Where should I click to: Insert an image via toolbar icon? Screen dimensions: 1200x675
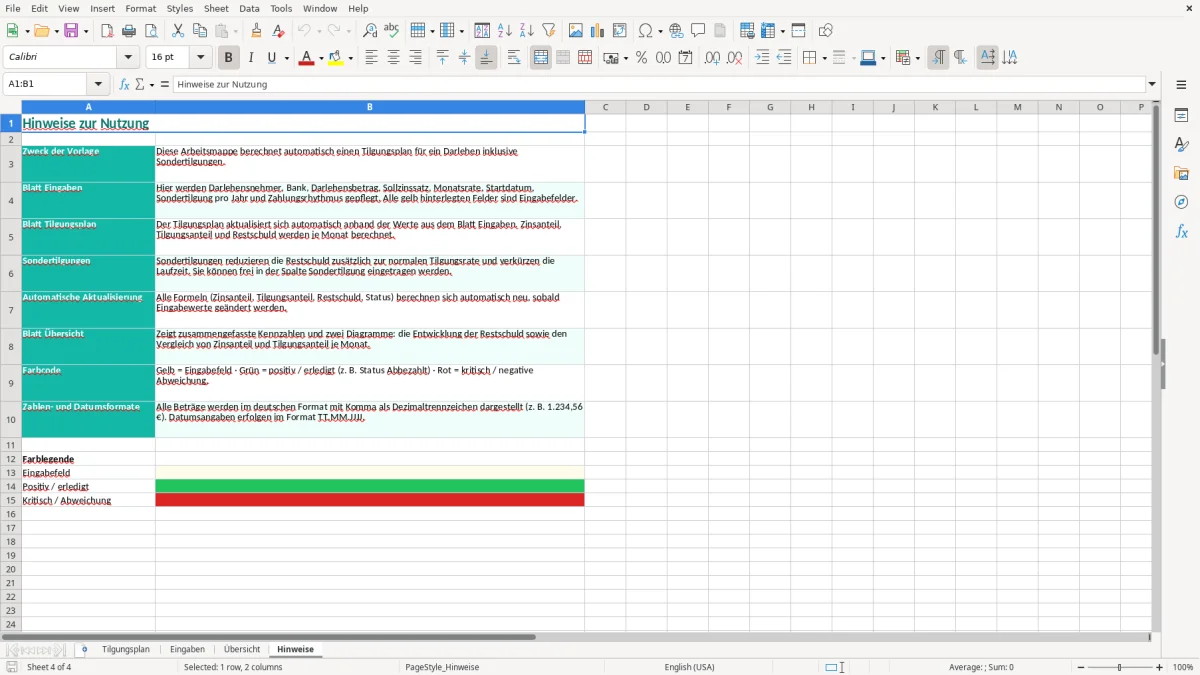576,31
